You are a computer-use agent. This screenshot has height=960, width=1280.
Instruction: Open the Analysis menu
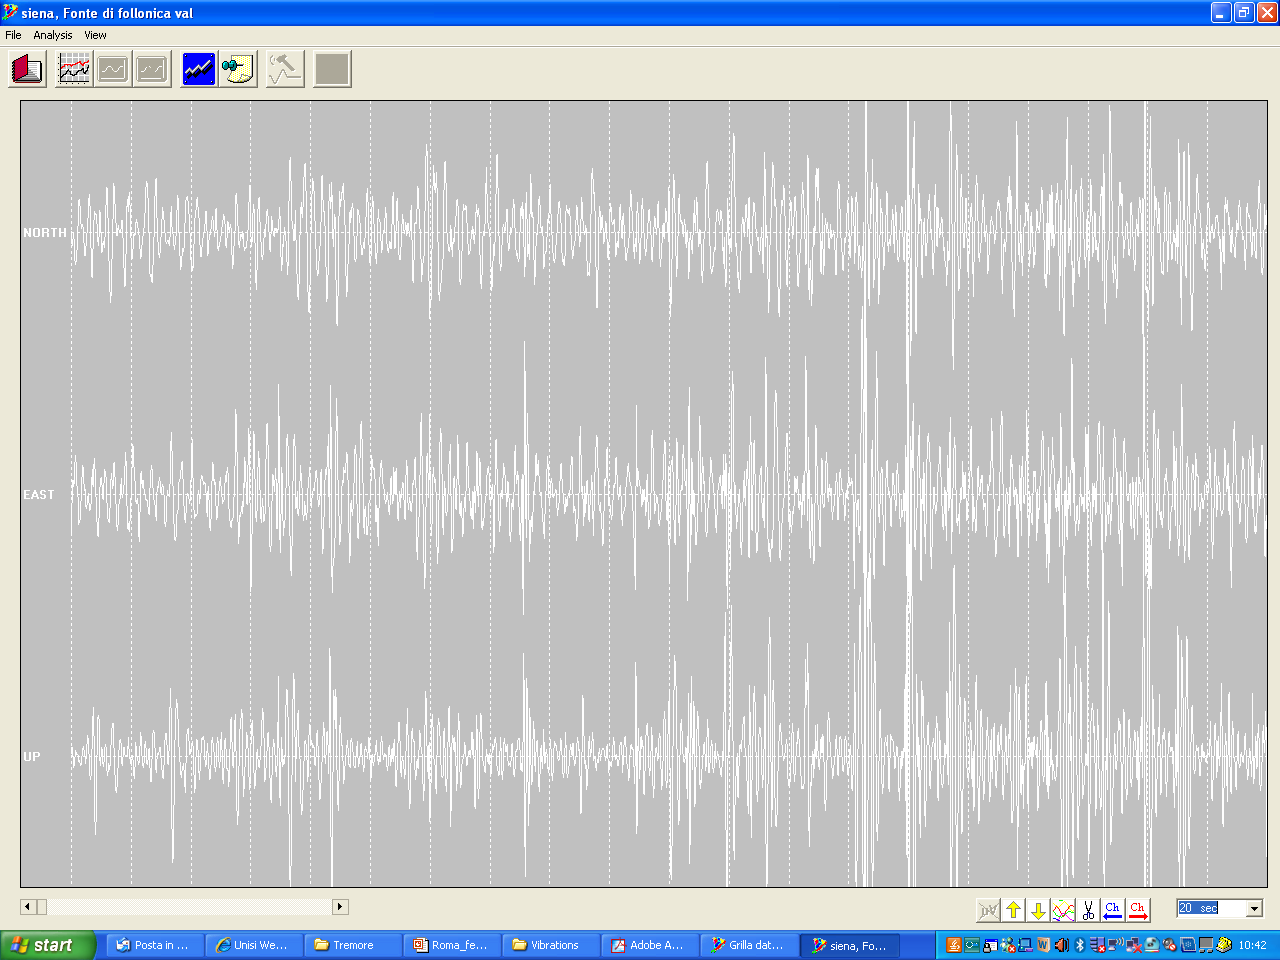53,35
